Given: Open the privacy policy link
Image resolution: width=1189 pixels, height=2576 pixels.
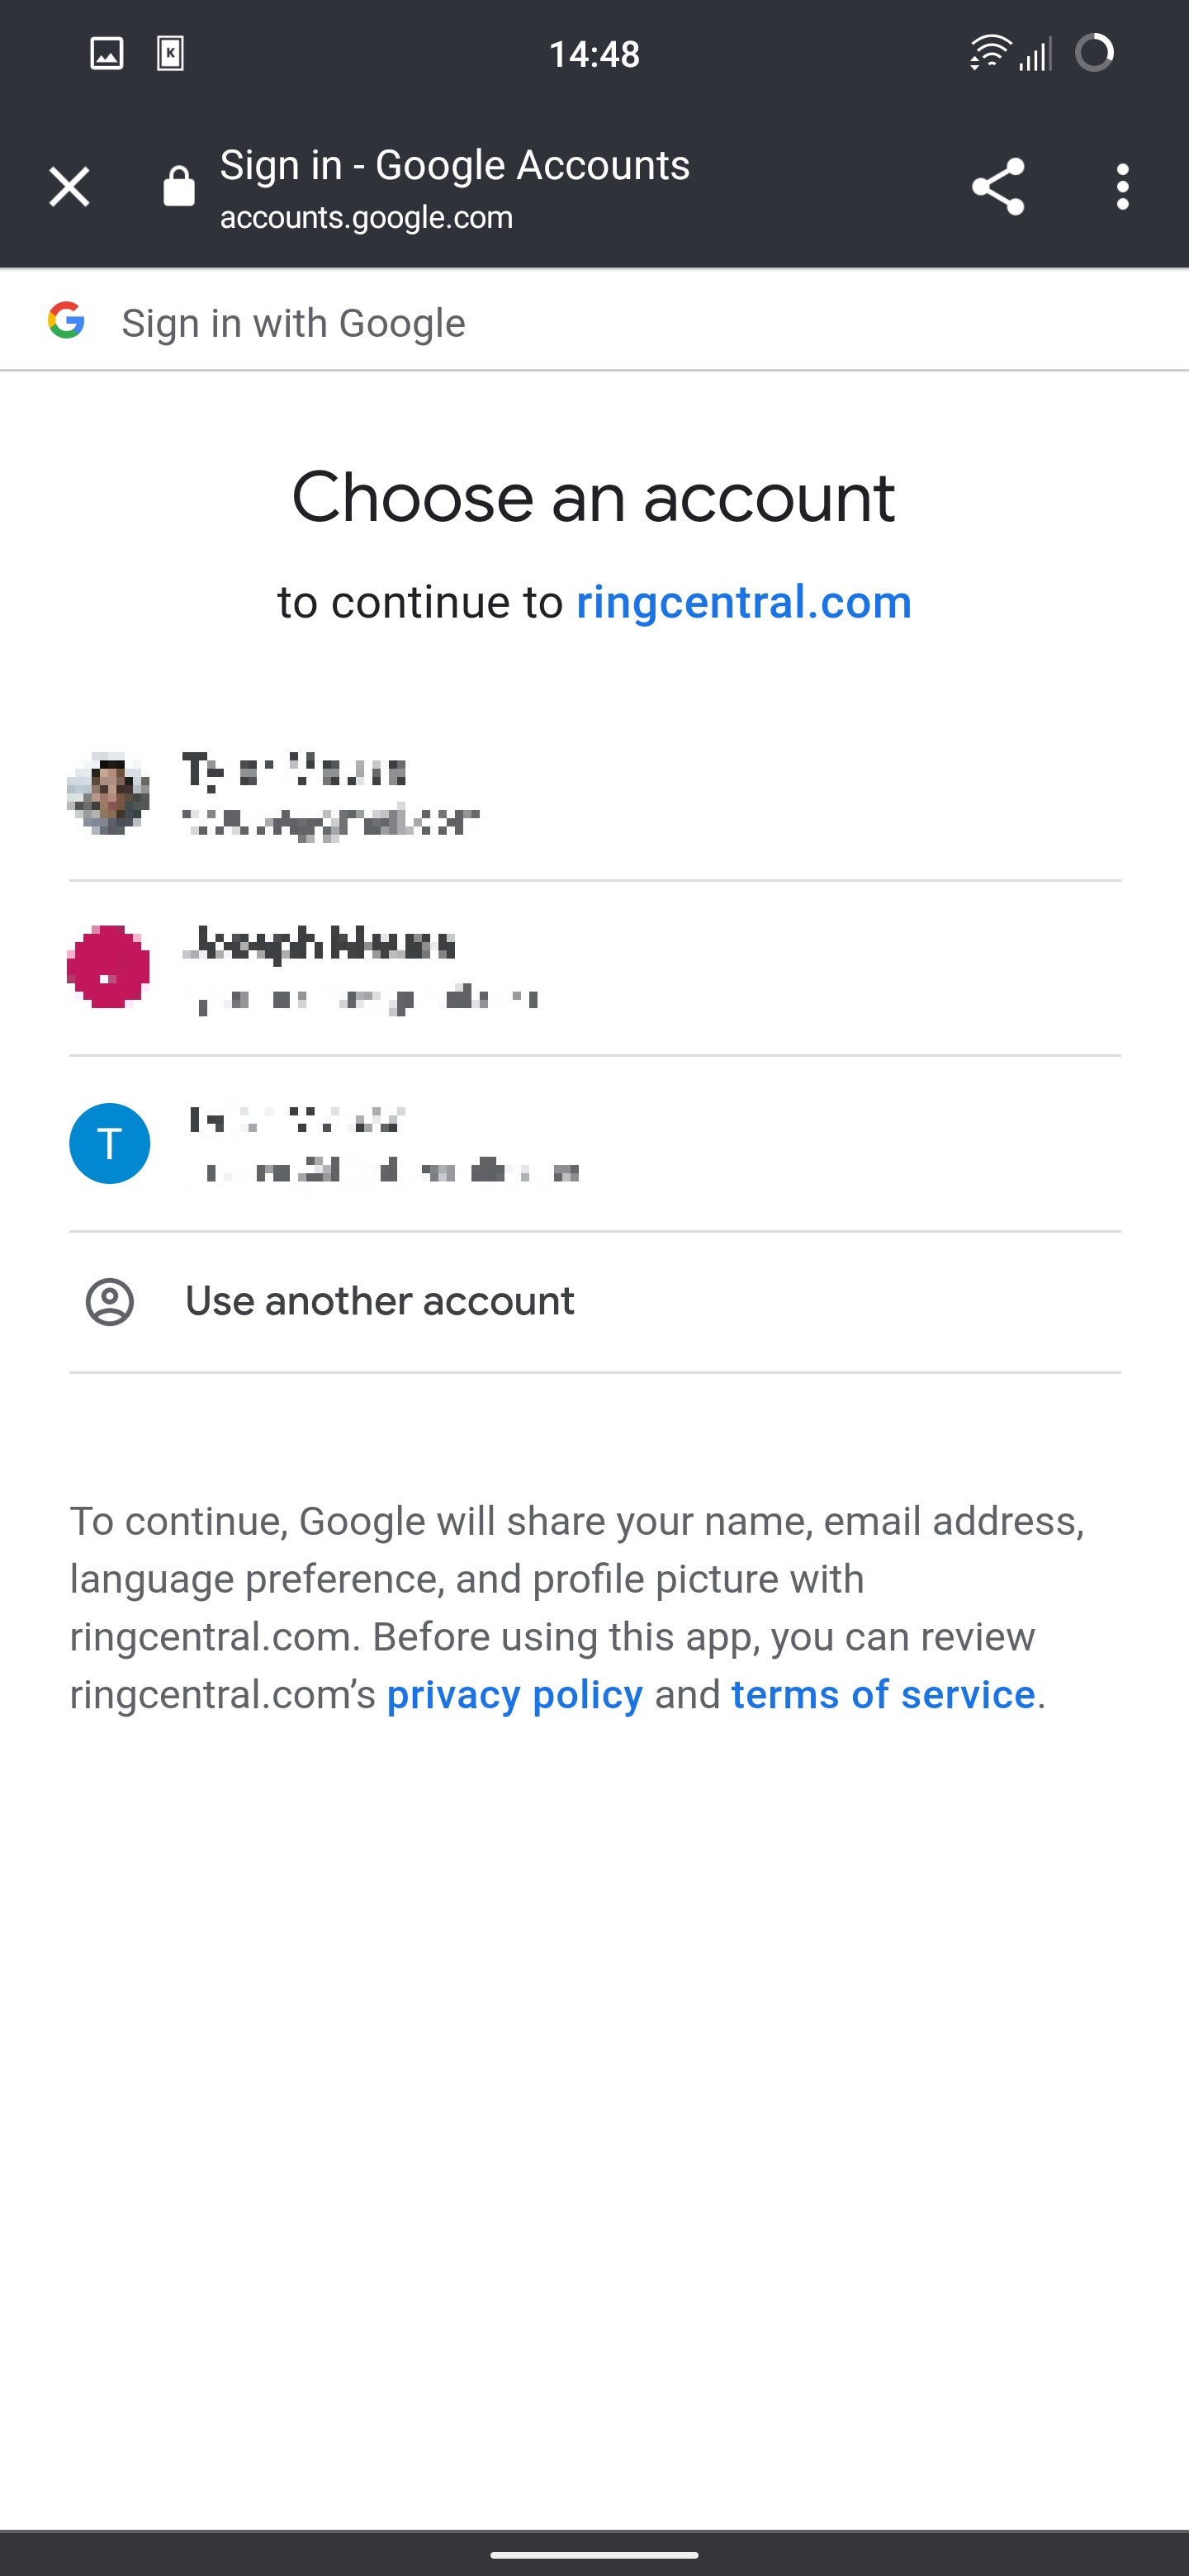Looking at the screenshot, I should pyautogui.click(x=515, y=1695).
